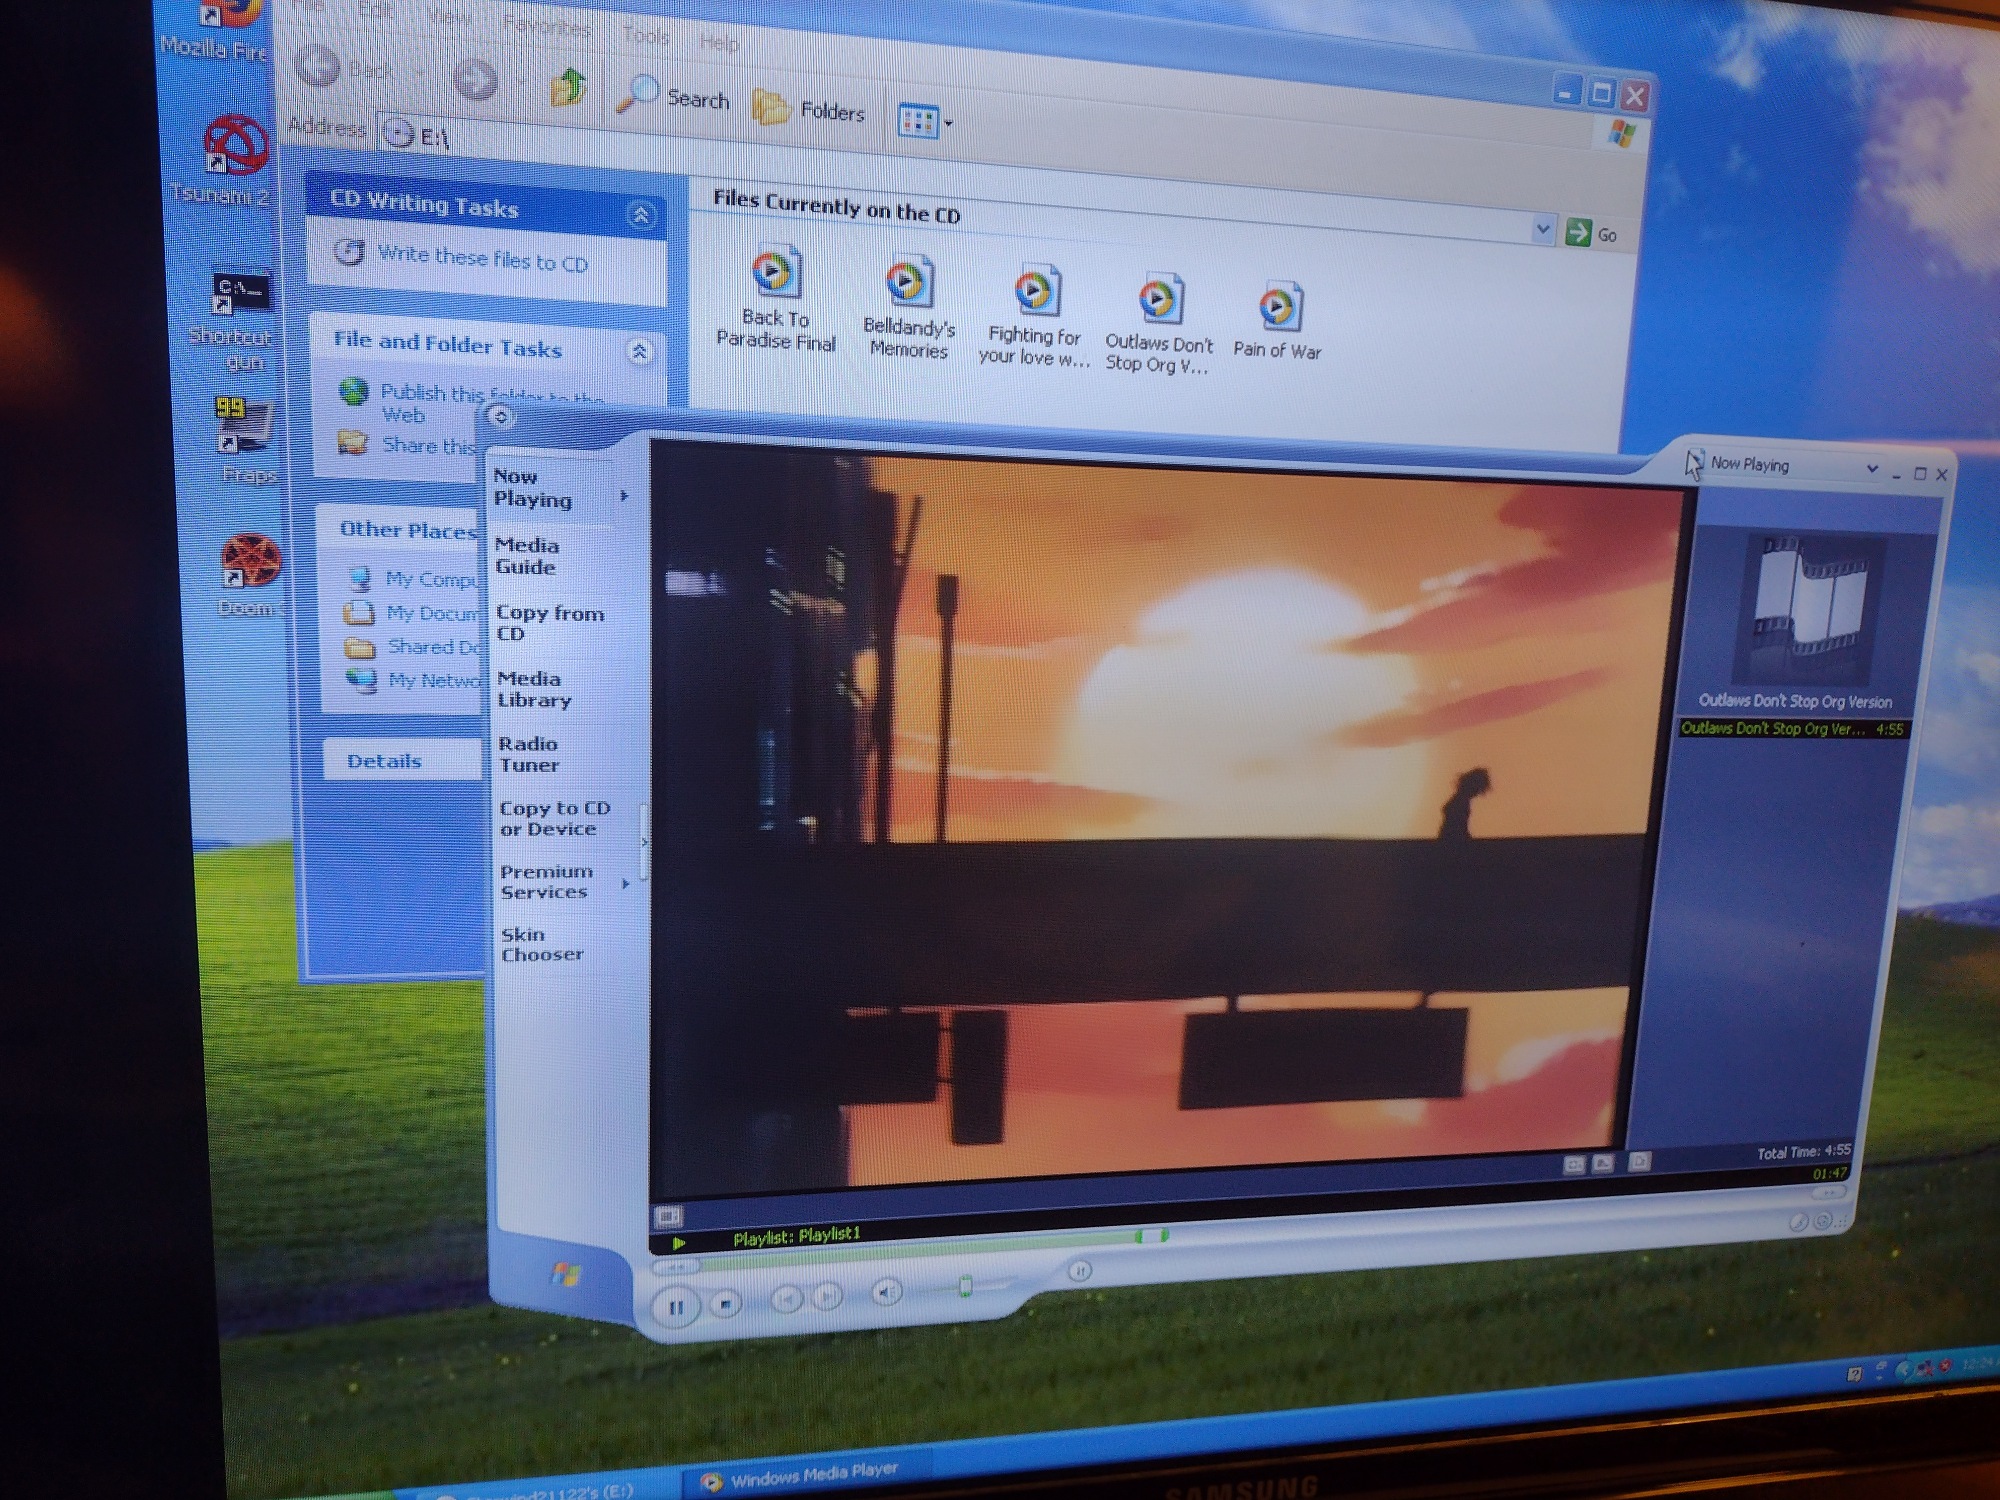Click the Next track button
The image size is (2000, 1500).
tap(828, 1297)
